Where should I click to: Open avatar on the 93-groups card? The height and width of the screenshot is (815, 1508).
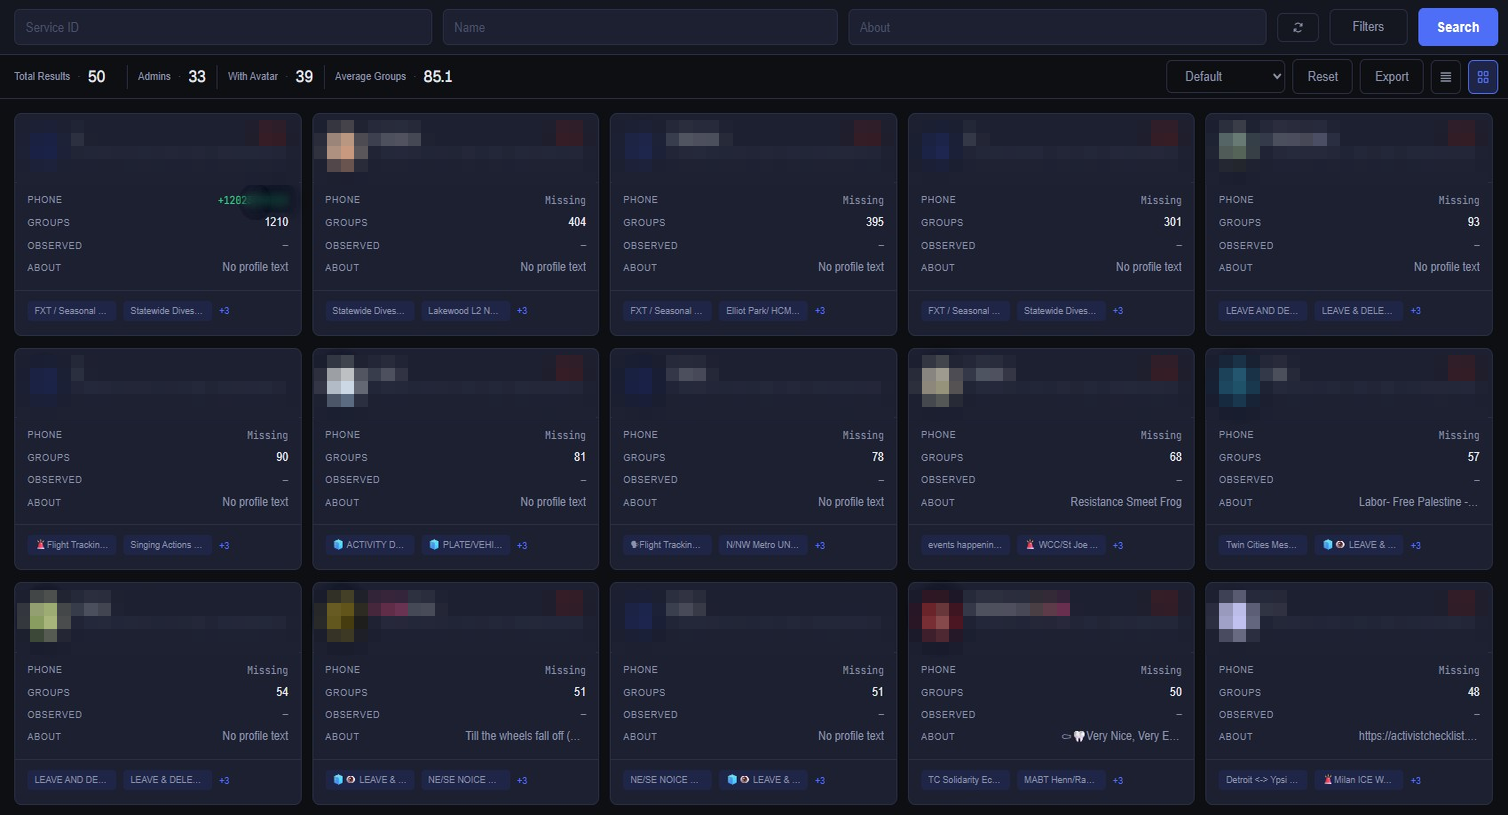[x=1239, y=146]
